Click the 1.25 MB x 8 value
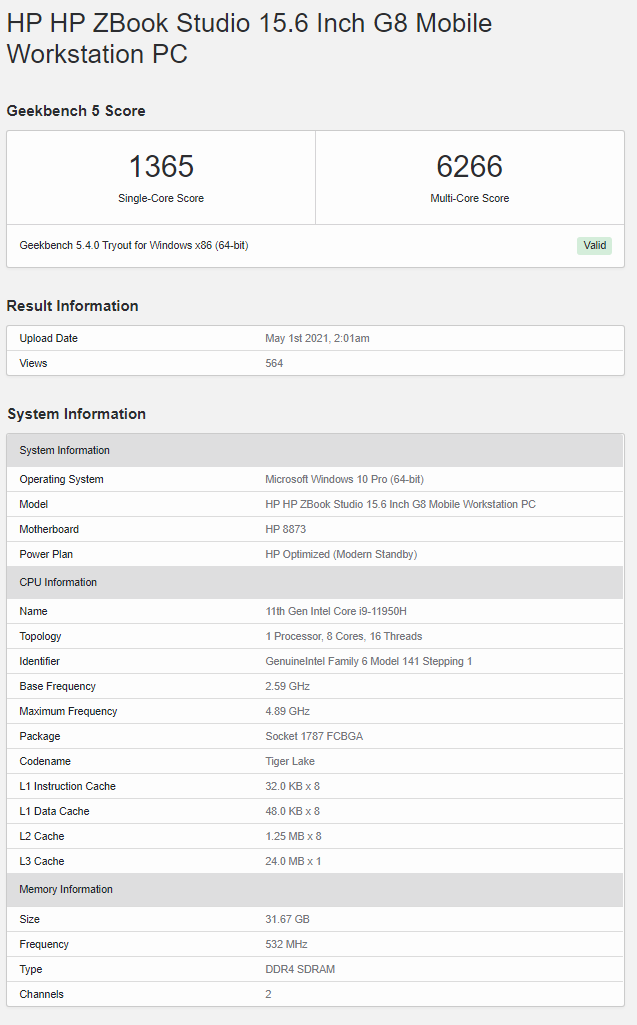This screenshot has height=1025, width=637. [293, 836]
